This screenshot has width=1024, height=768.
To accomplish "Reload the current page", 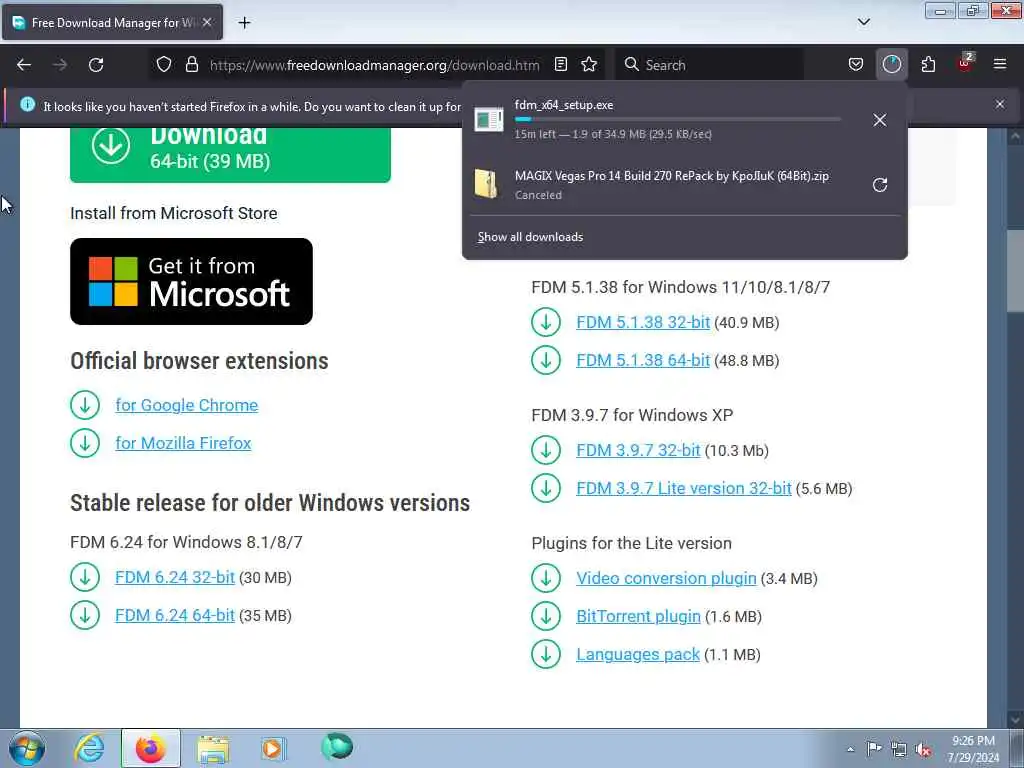I will [96, 65].
